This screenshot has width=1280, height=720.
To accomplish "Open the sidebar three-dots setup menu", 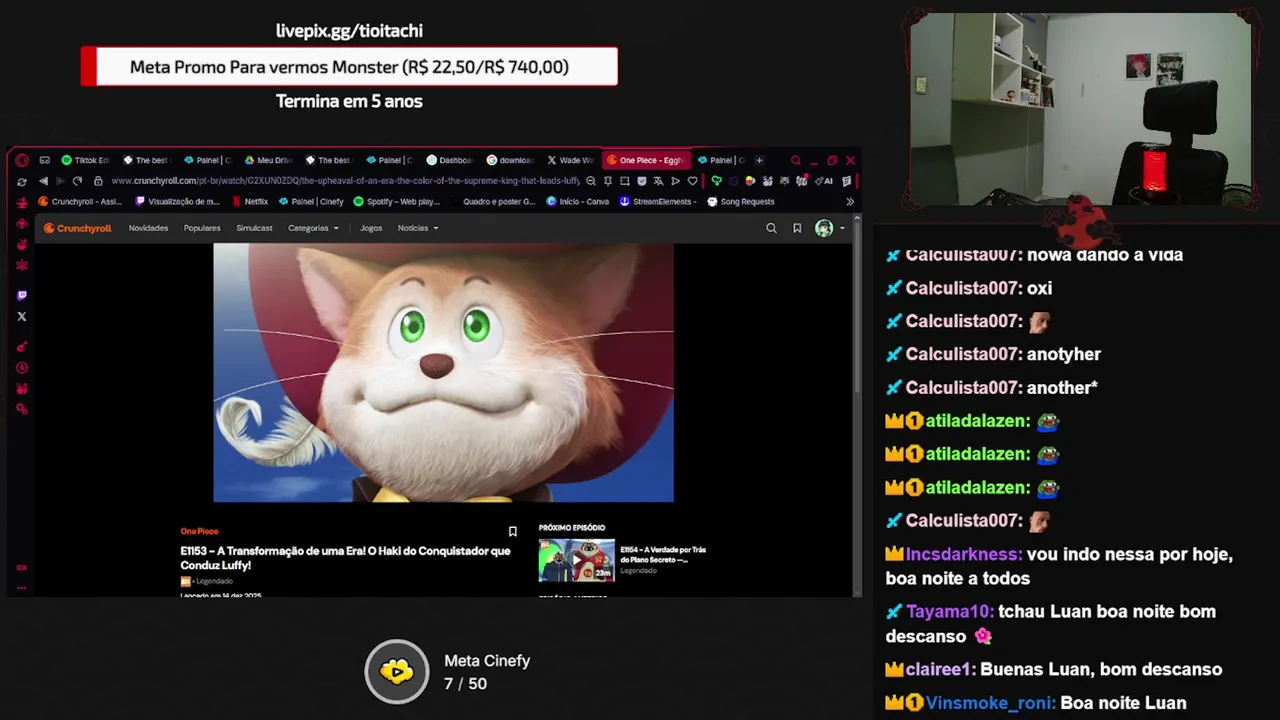I will pos(22,588).
